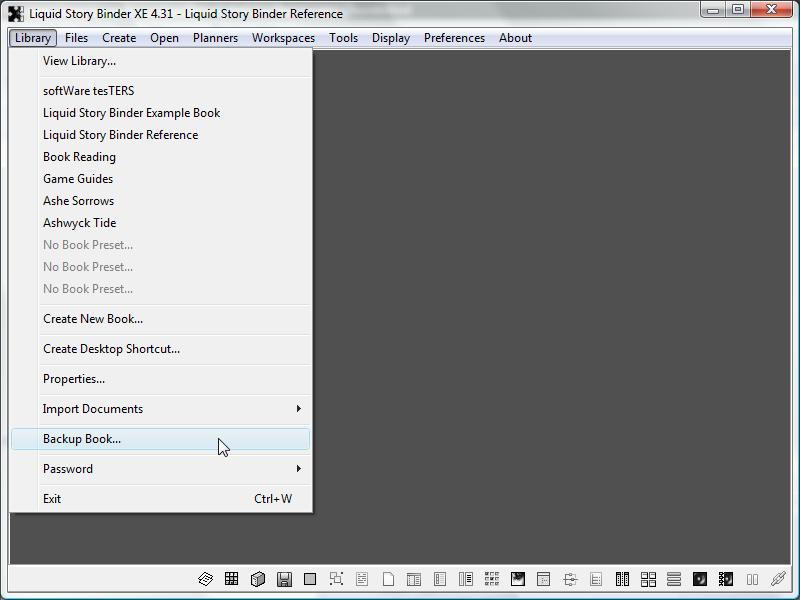Click the solid gray square icon

pyautogui.click(x=310, y=579)
